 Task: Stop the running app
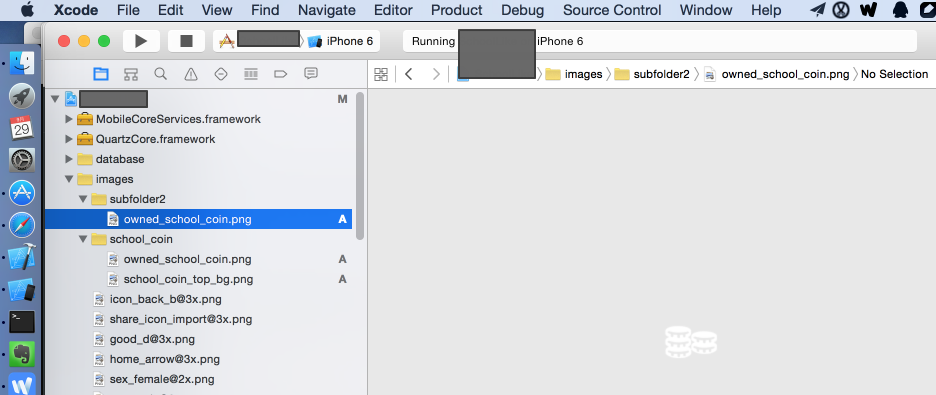[186, 41]
